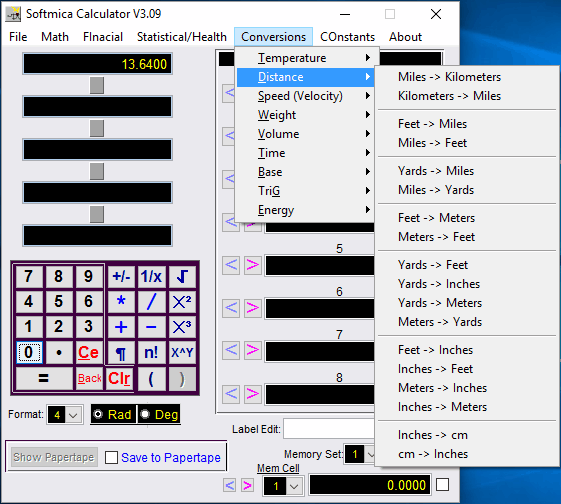Expand the Temperature submenu

click(305, 58)
